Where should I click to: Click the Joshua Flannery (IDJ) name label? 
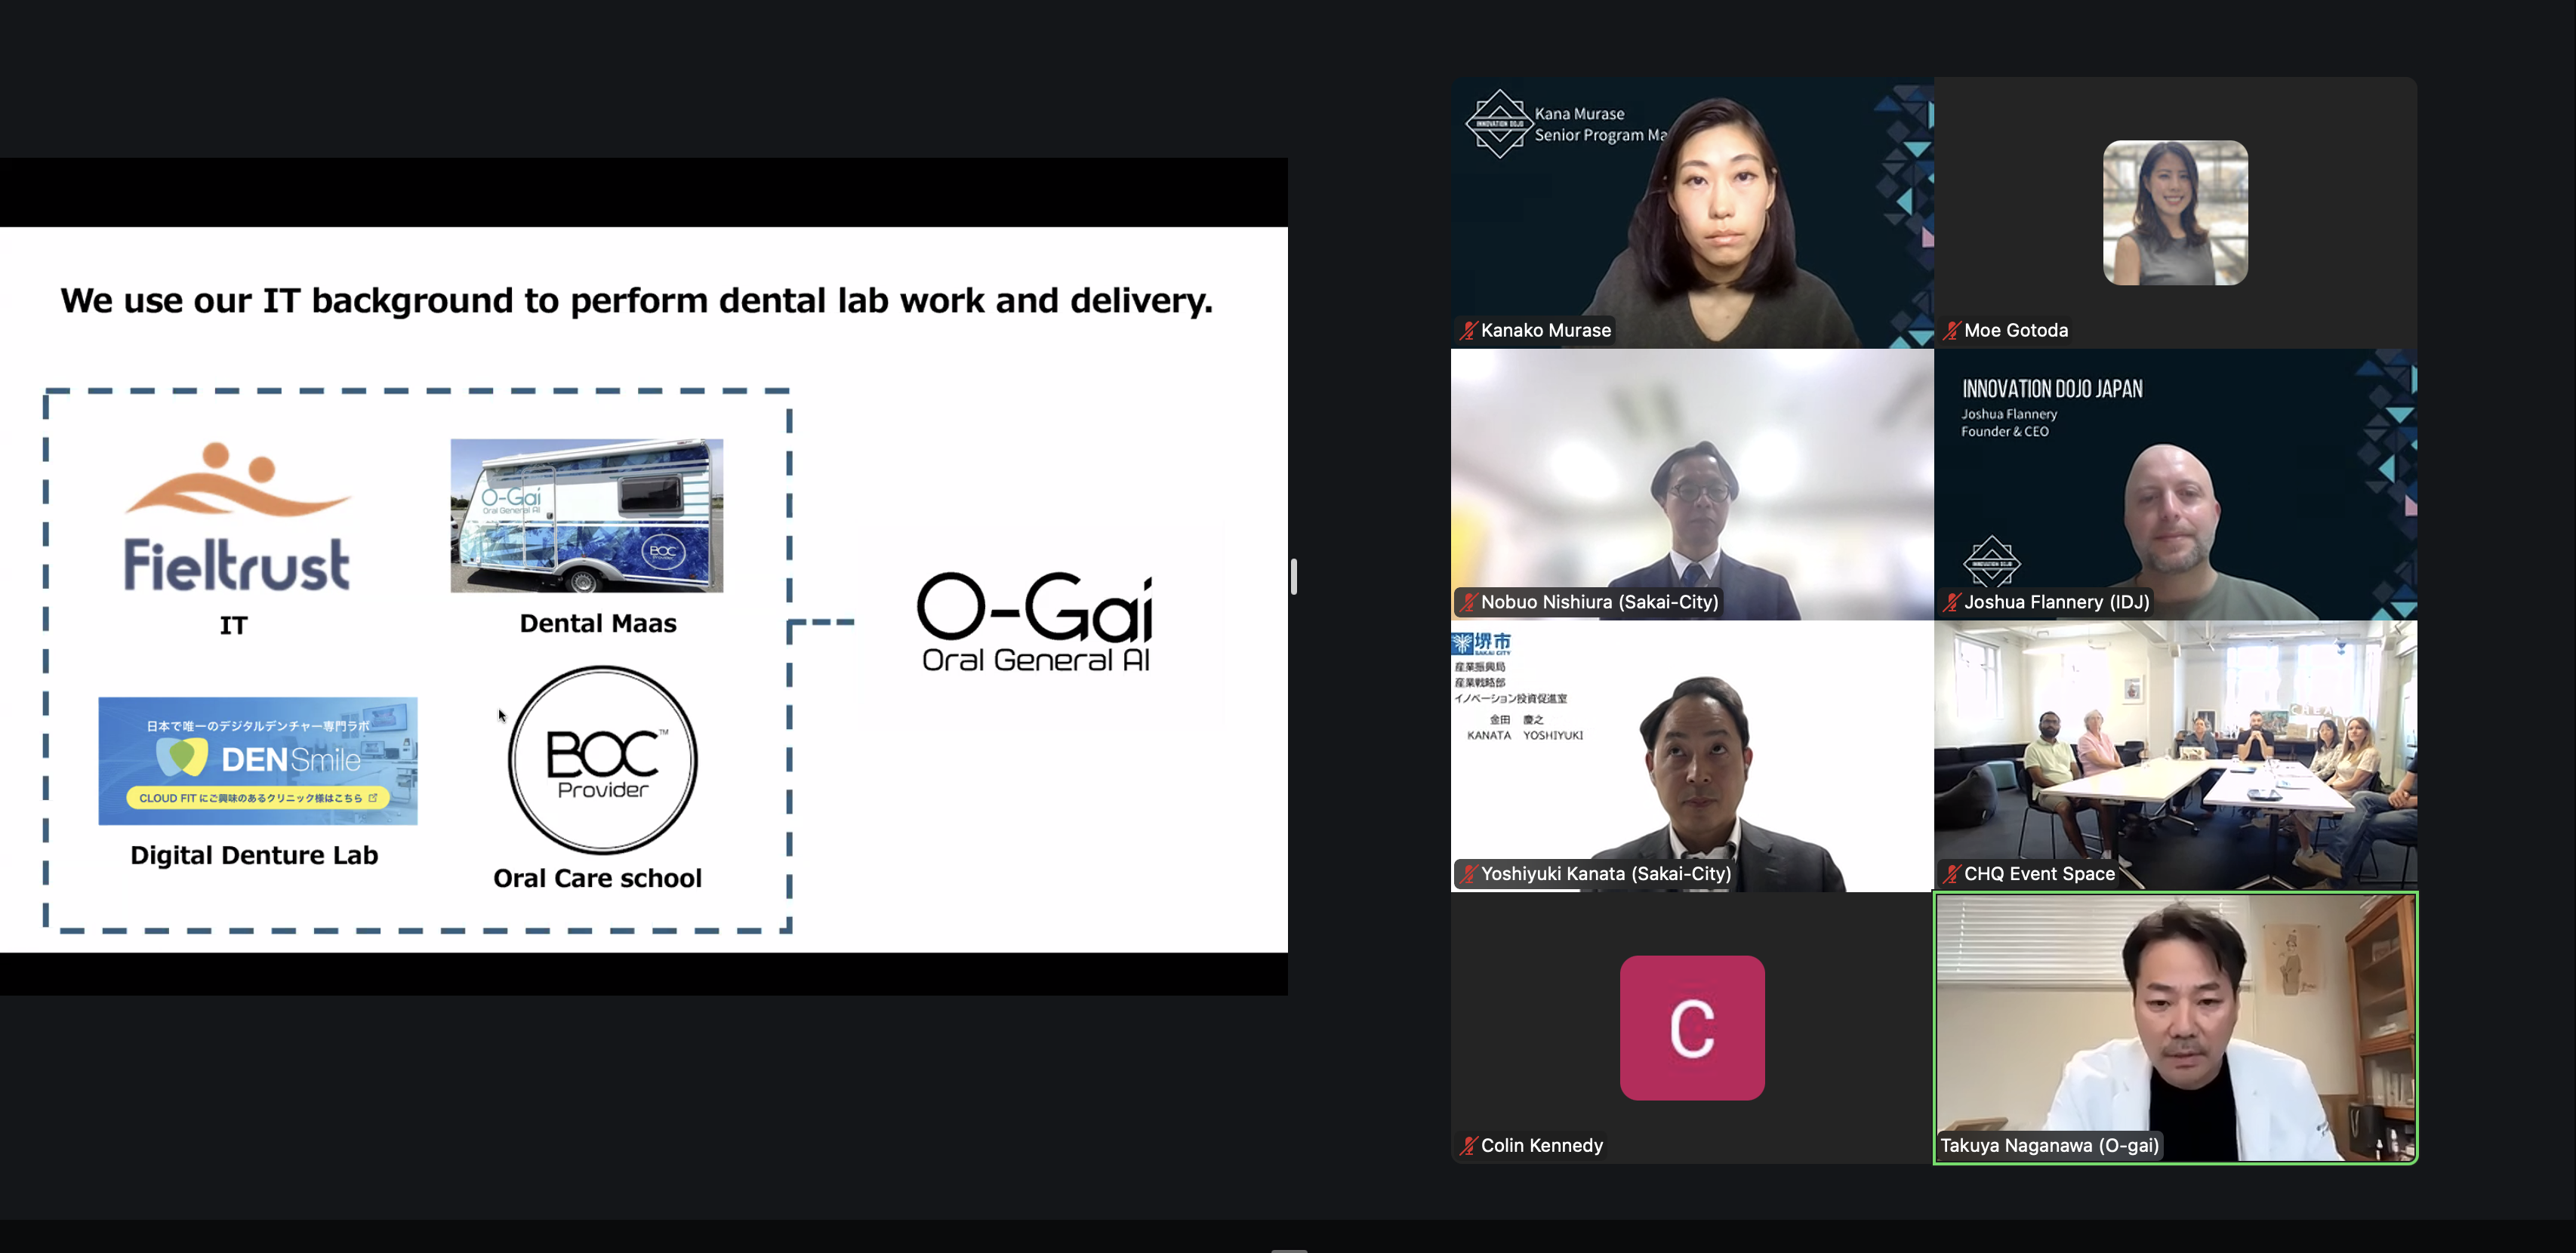coord(2056,602)
